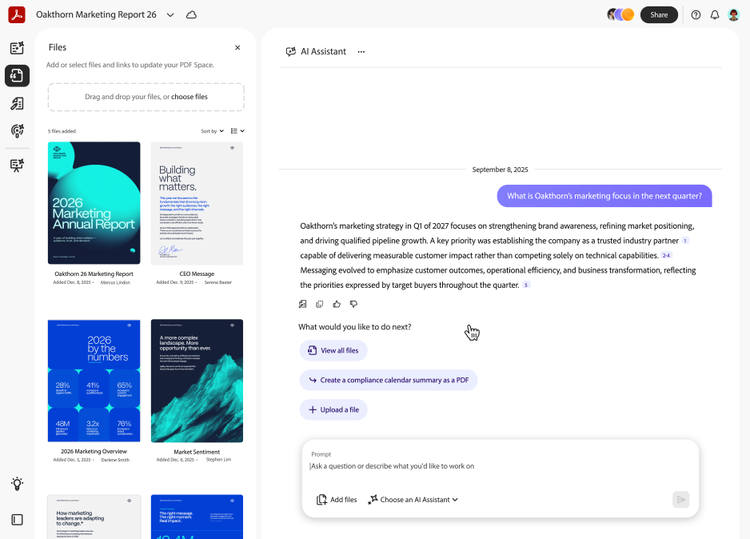The height and width of the screenshot is (539, 750).
Task: Click the sidebar AI target insights icon
Action: click(17, 131)
